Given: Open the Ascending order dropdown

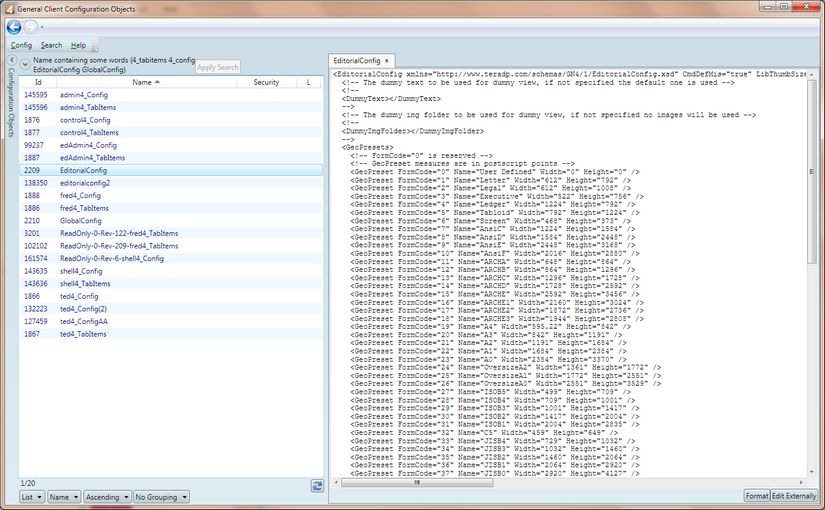Looking at the screenshot, I should [x=107, y=497].
